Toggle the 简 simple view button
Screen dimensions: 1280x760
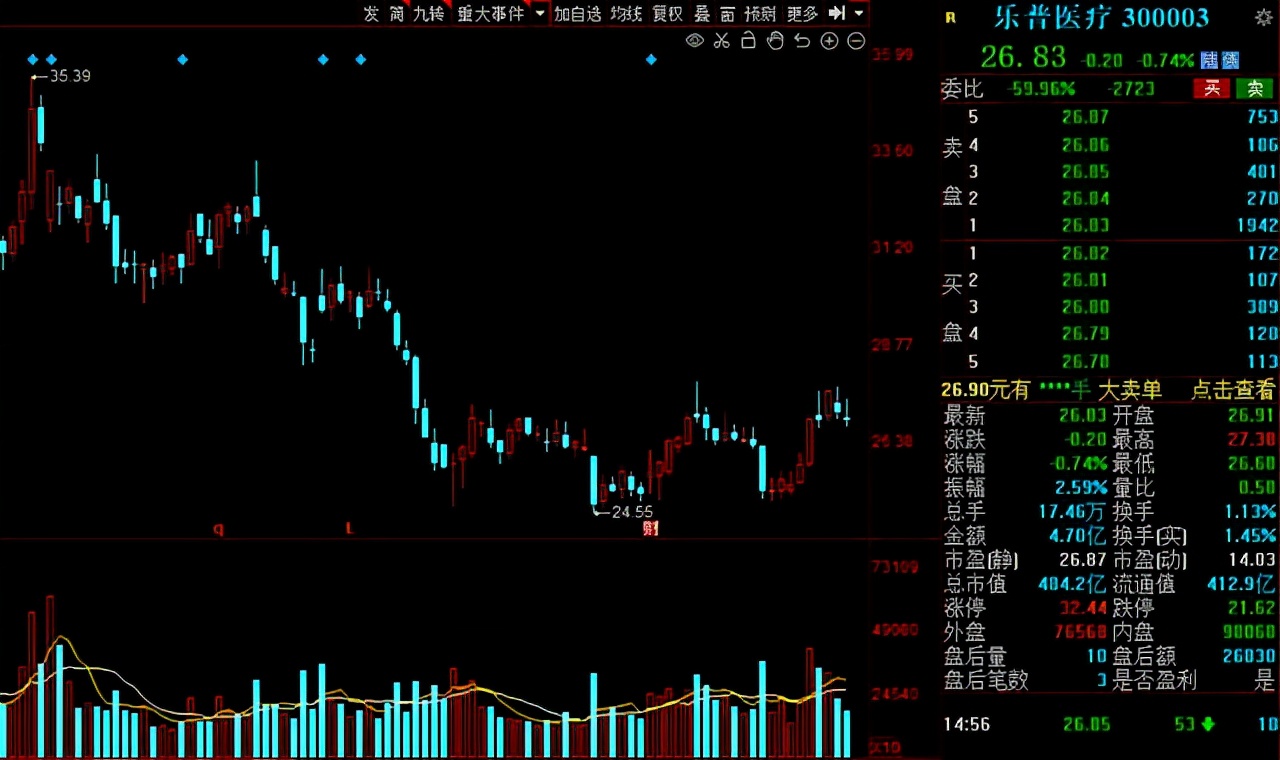pos(397,13)
